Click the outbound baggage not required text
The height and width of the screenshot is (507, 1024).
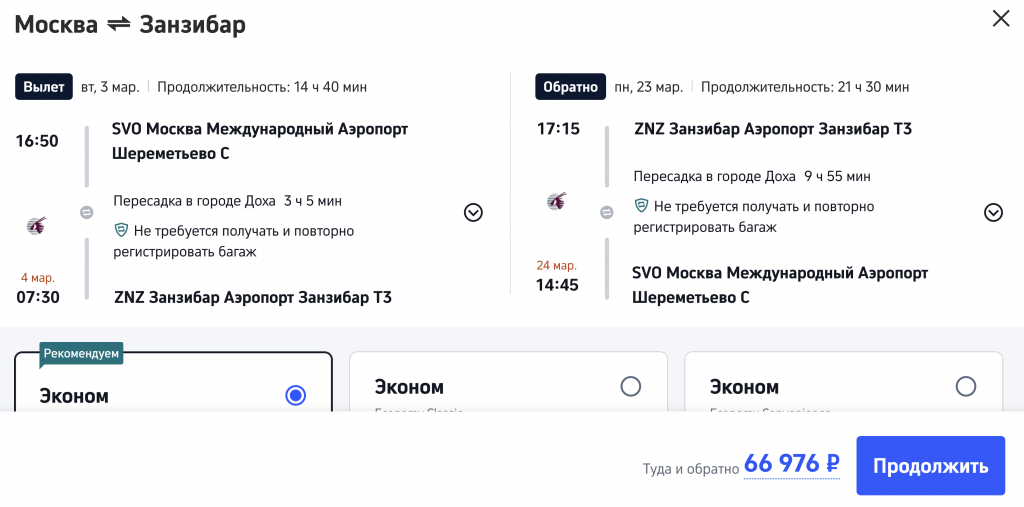[x=244, y=240]
